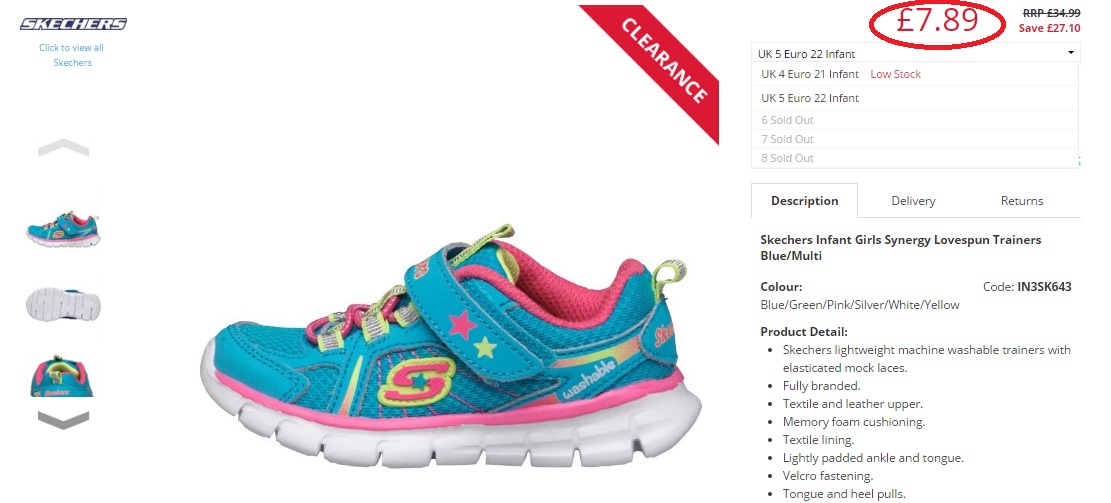Screen dimensions: 1111x503
Task: Switch to the Returns tab
Action: 1022,200
